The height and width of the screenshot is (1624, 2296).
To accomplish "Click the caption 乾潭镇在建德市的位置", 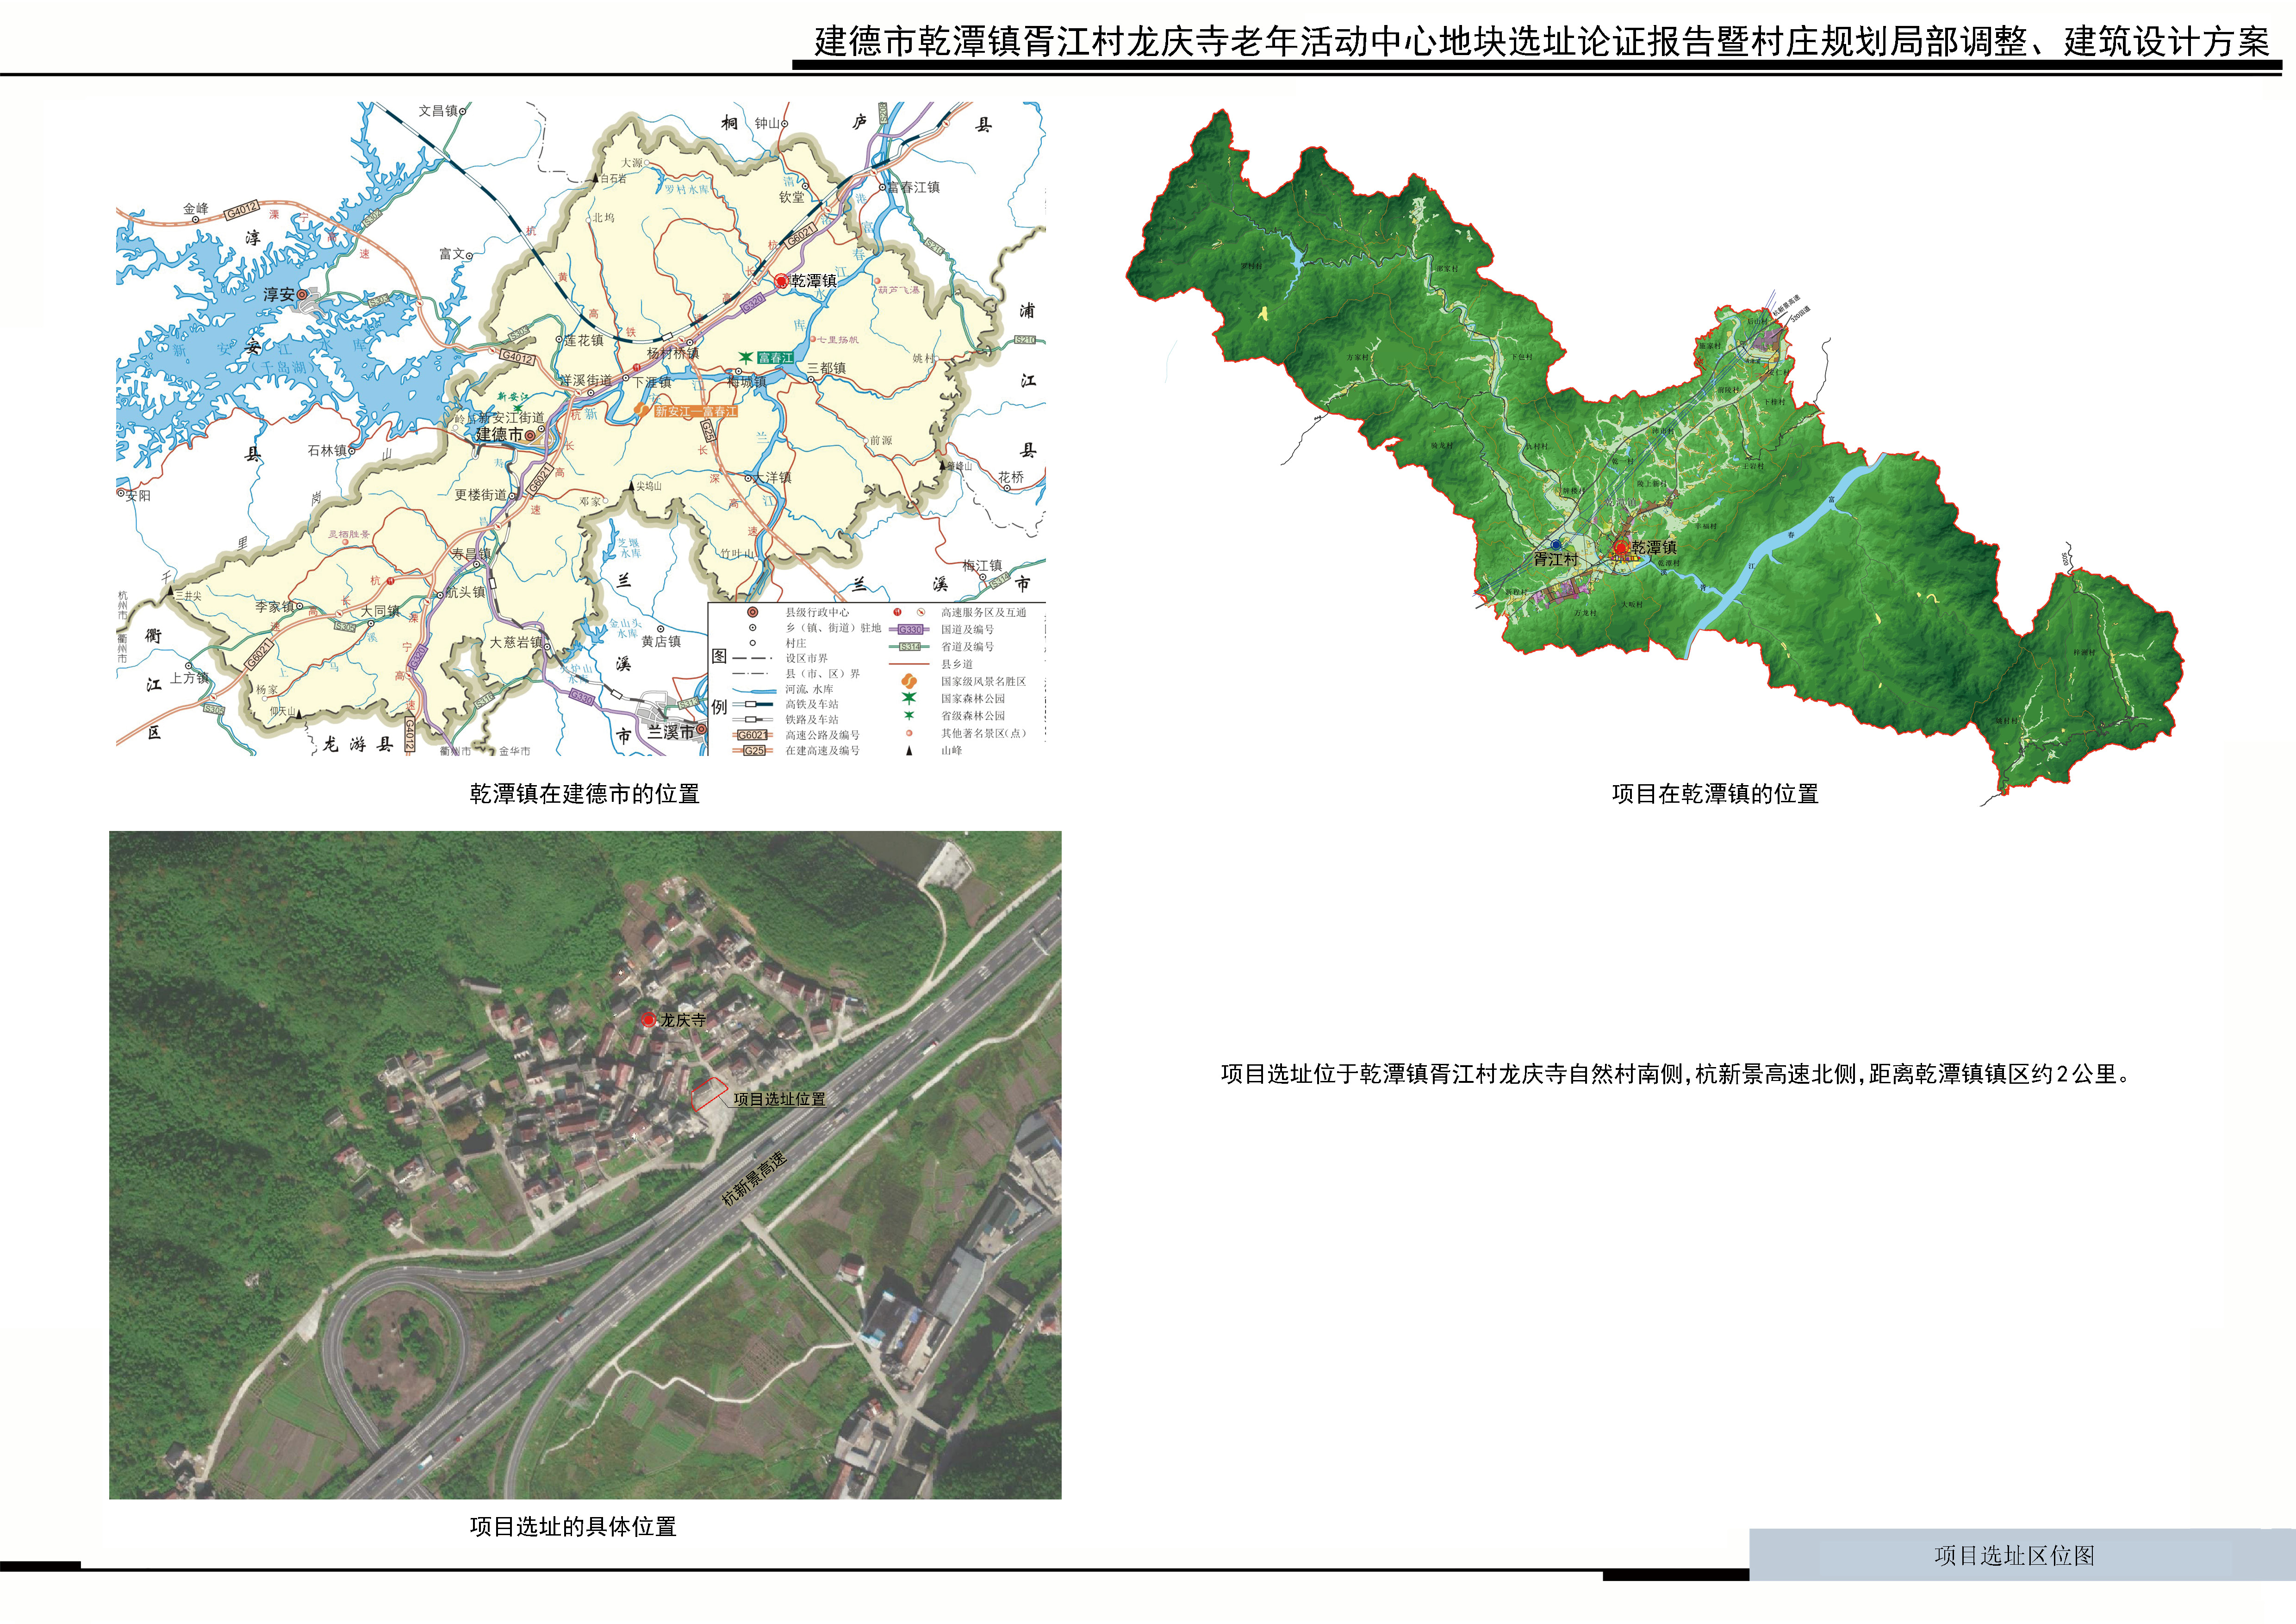I will 584,794.
